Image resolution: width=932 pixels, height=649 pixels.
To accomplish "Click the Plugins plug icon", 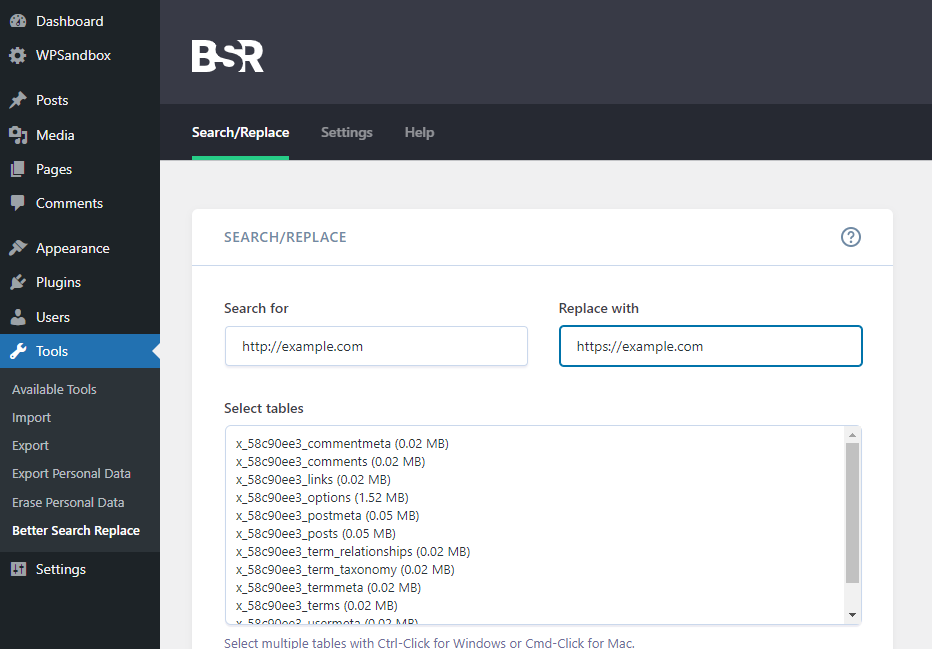I will (18, 282).
